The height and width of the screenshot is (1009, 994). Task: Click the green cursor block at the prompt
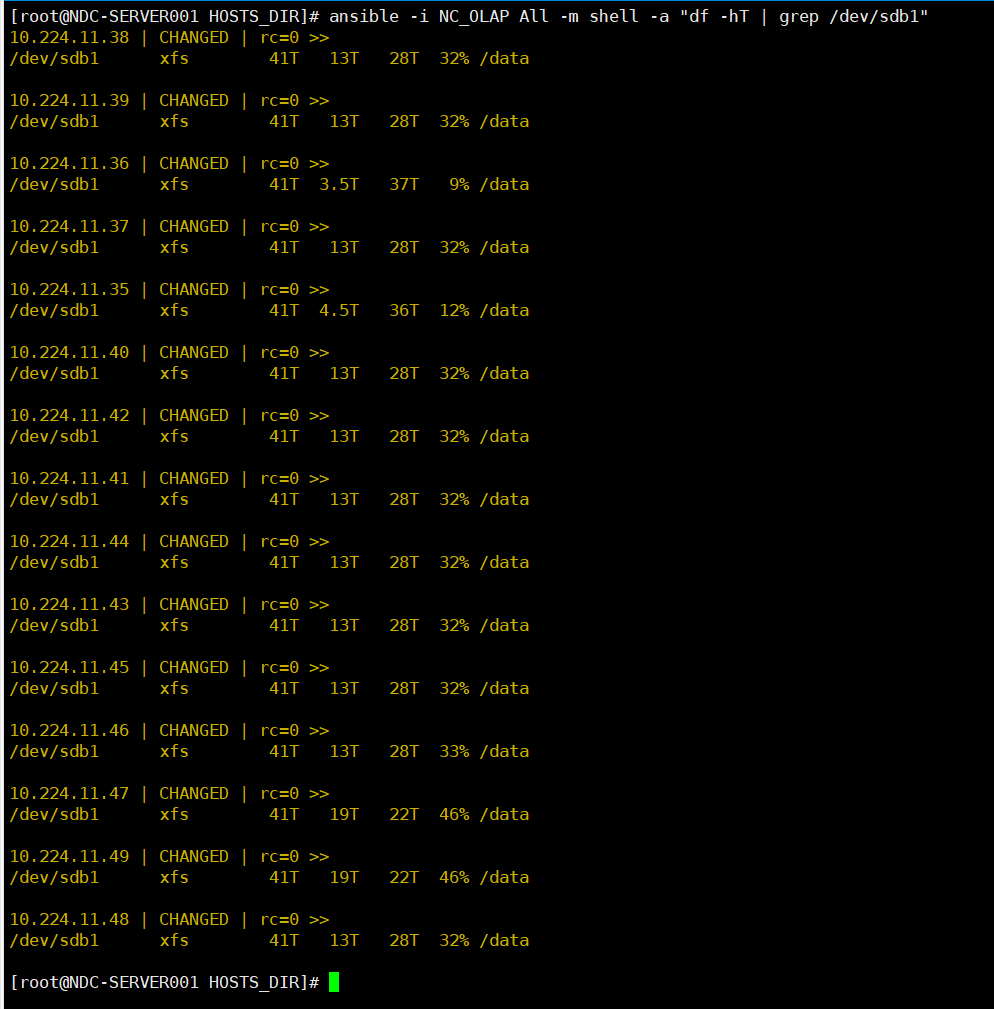click(x=334, y=982)
